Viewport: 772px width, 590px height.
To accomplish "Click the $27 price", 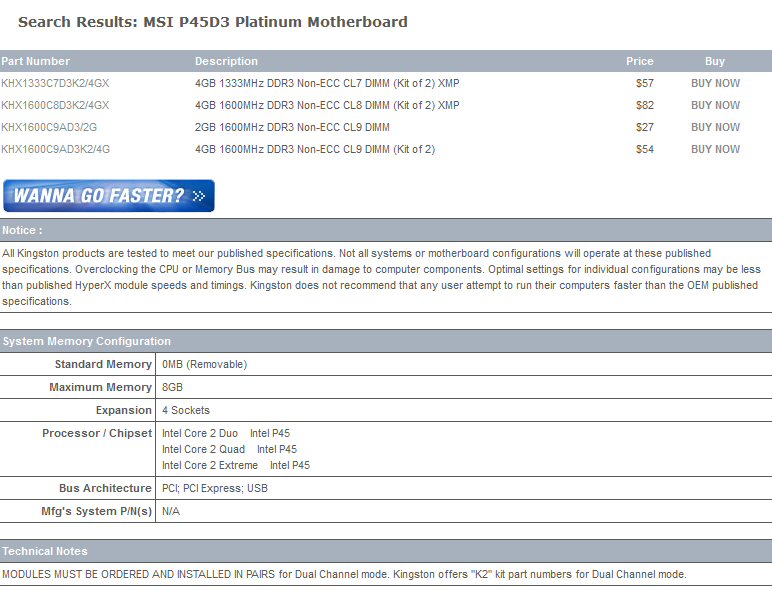I will point(644,128).
